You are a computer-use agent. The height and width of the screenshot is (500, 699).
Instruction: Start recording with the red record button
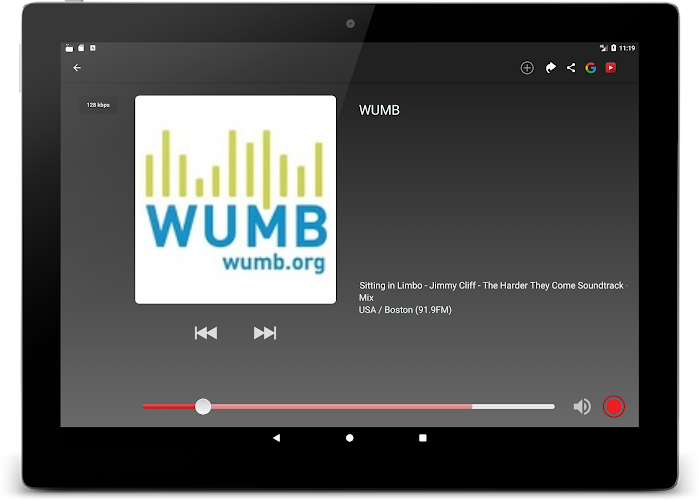point(614,406)
